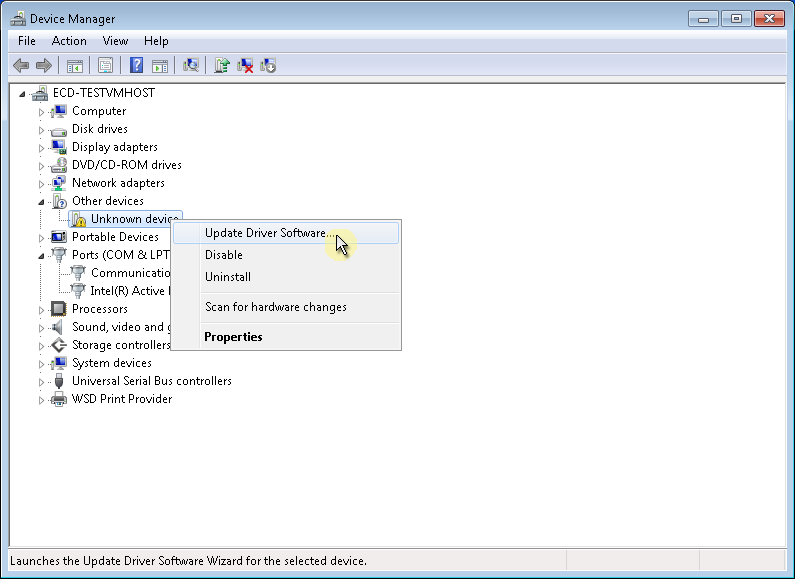Select the Portable Devices label
The width and height of the screenshot is (795, 579).
(x=115, y=237)
